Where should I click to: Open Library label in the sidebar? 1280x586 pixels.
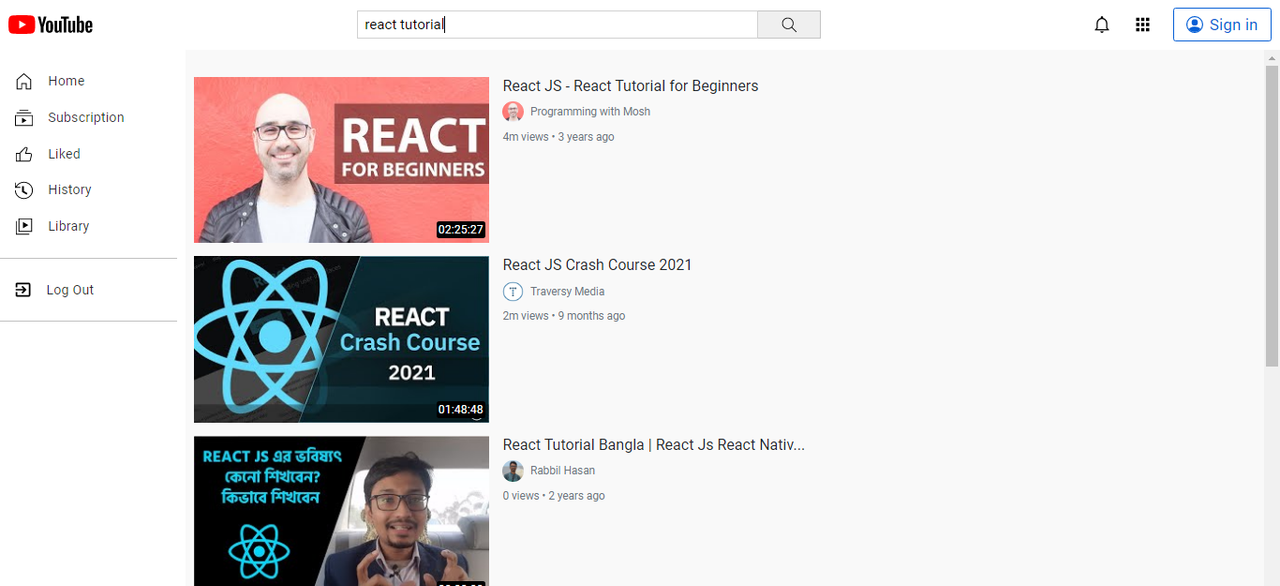[69, 226]
